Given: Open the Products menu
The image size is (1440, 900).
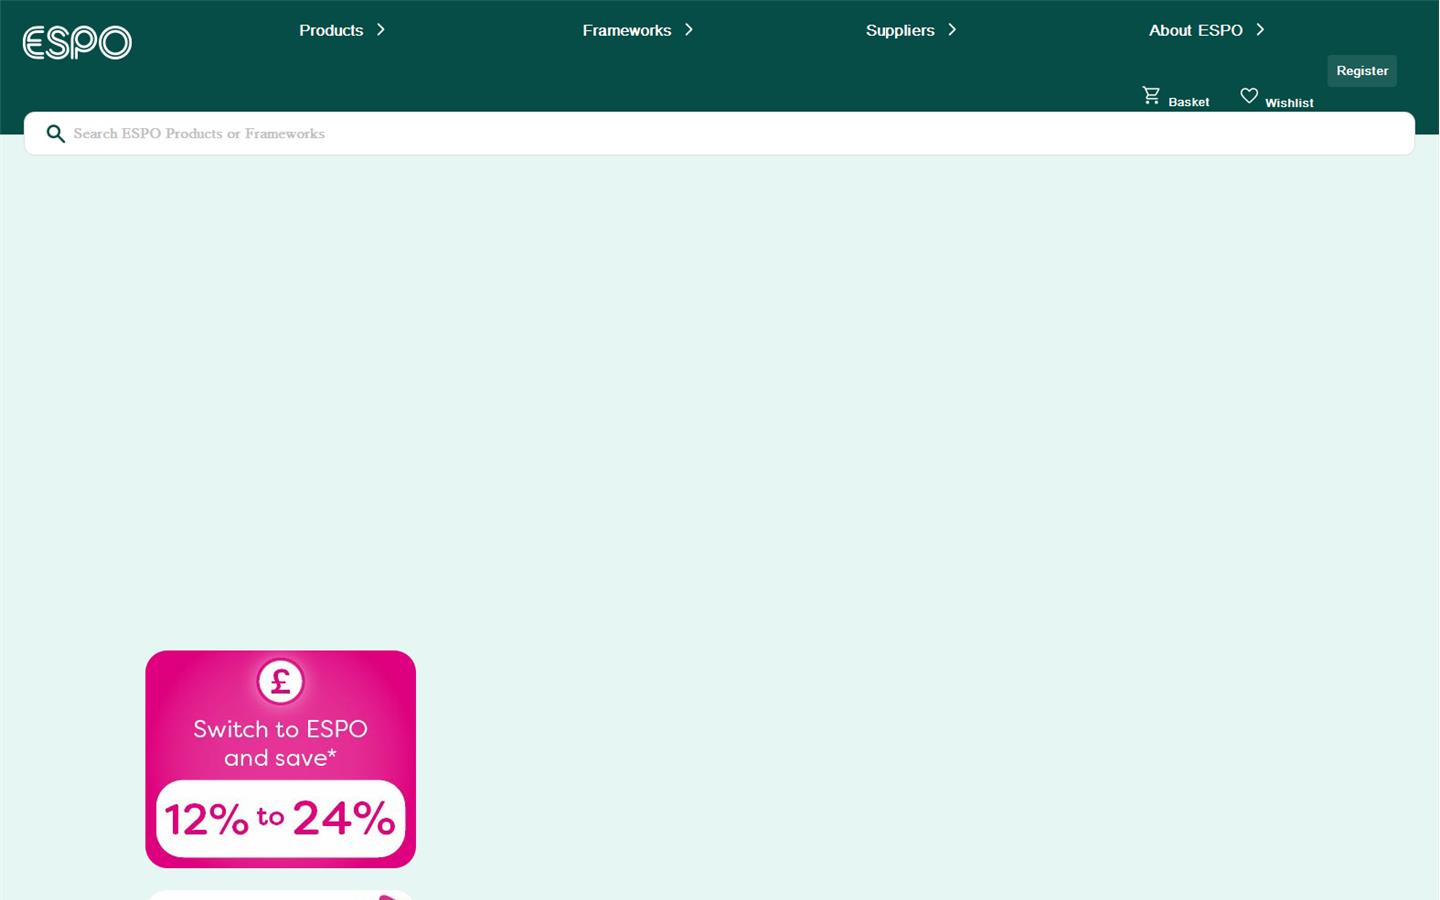Looking at the screenshot, I should [331, 30].
